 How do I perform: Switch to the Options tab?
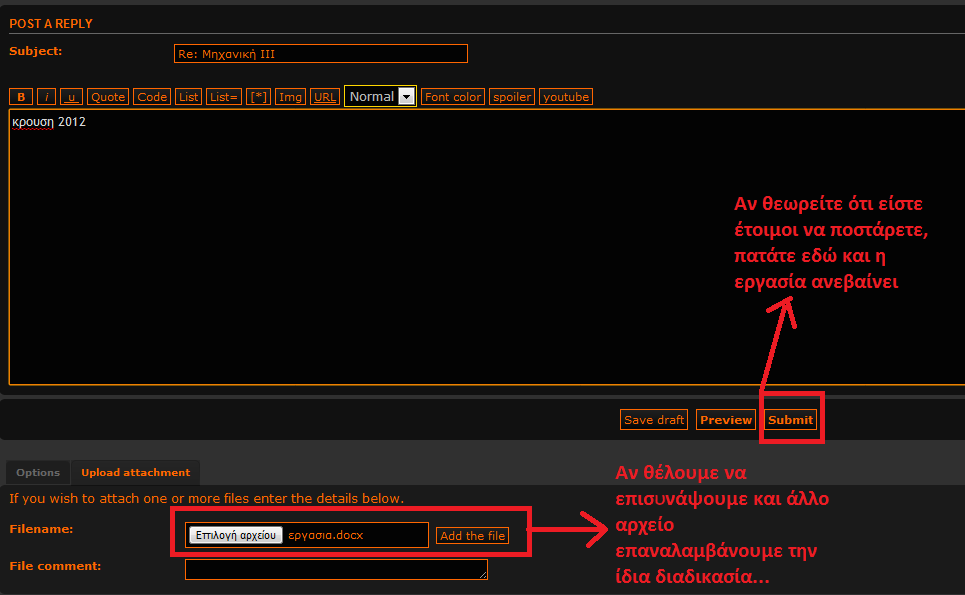(38, 472)
